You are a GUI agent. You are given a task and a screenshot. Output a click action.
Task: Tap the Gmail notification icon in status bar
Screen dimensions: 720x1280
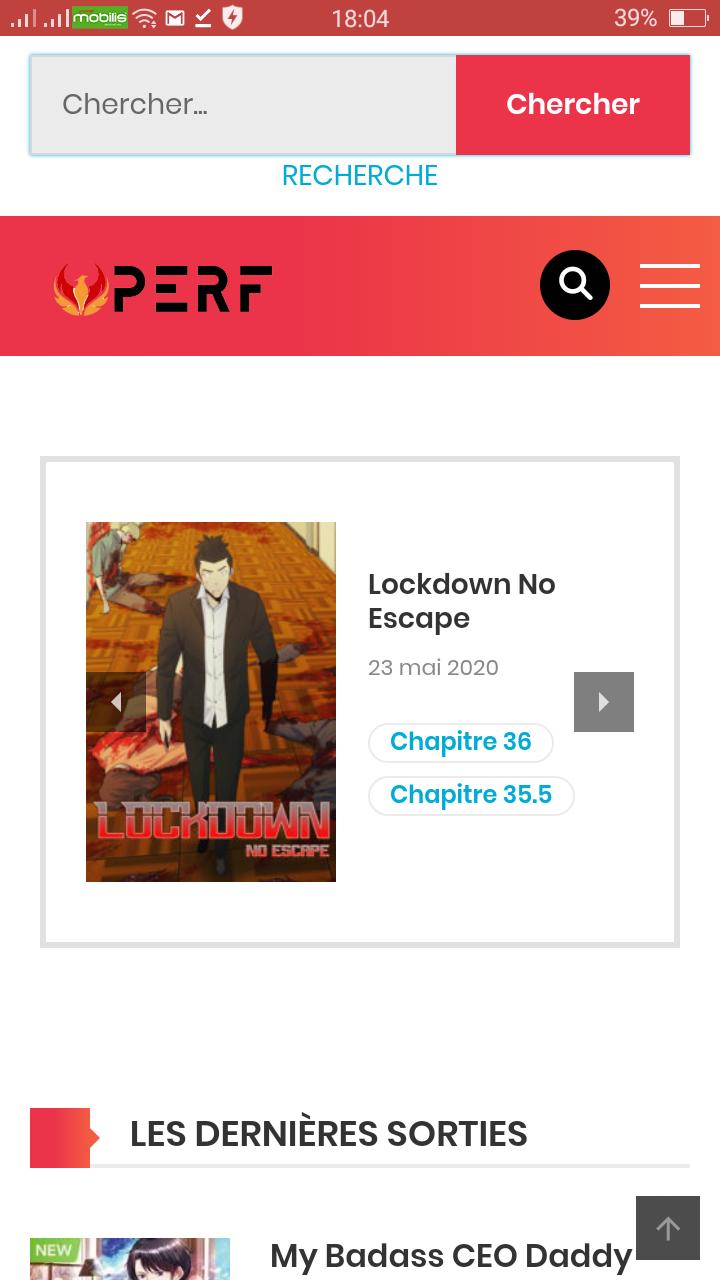pos(175,18)
